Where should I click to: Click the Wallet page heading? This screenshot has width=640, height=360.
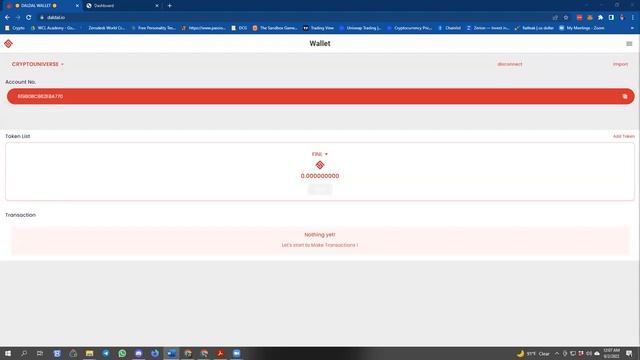[x=320, y=43]
